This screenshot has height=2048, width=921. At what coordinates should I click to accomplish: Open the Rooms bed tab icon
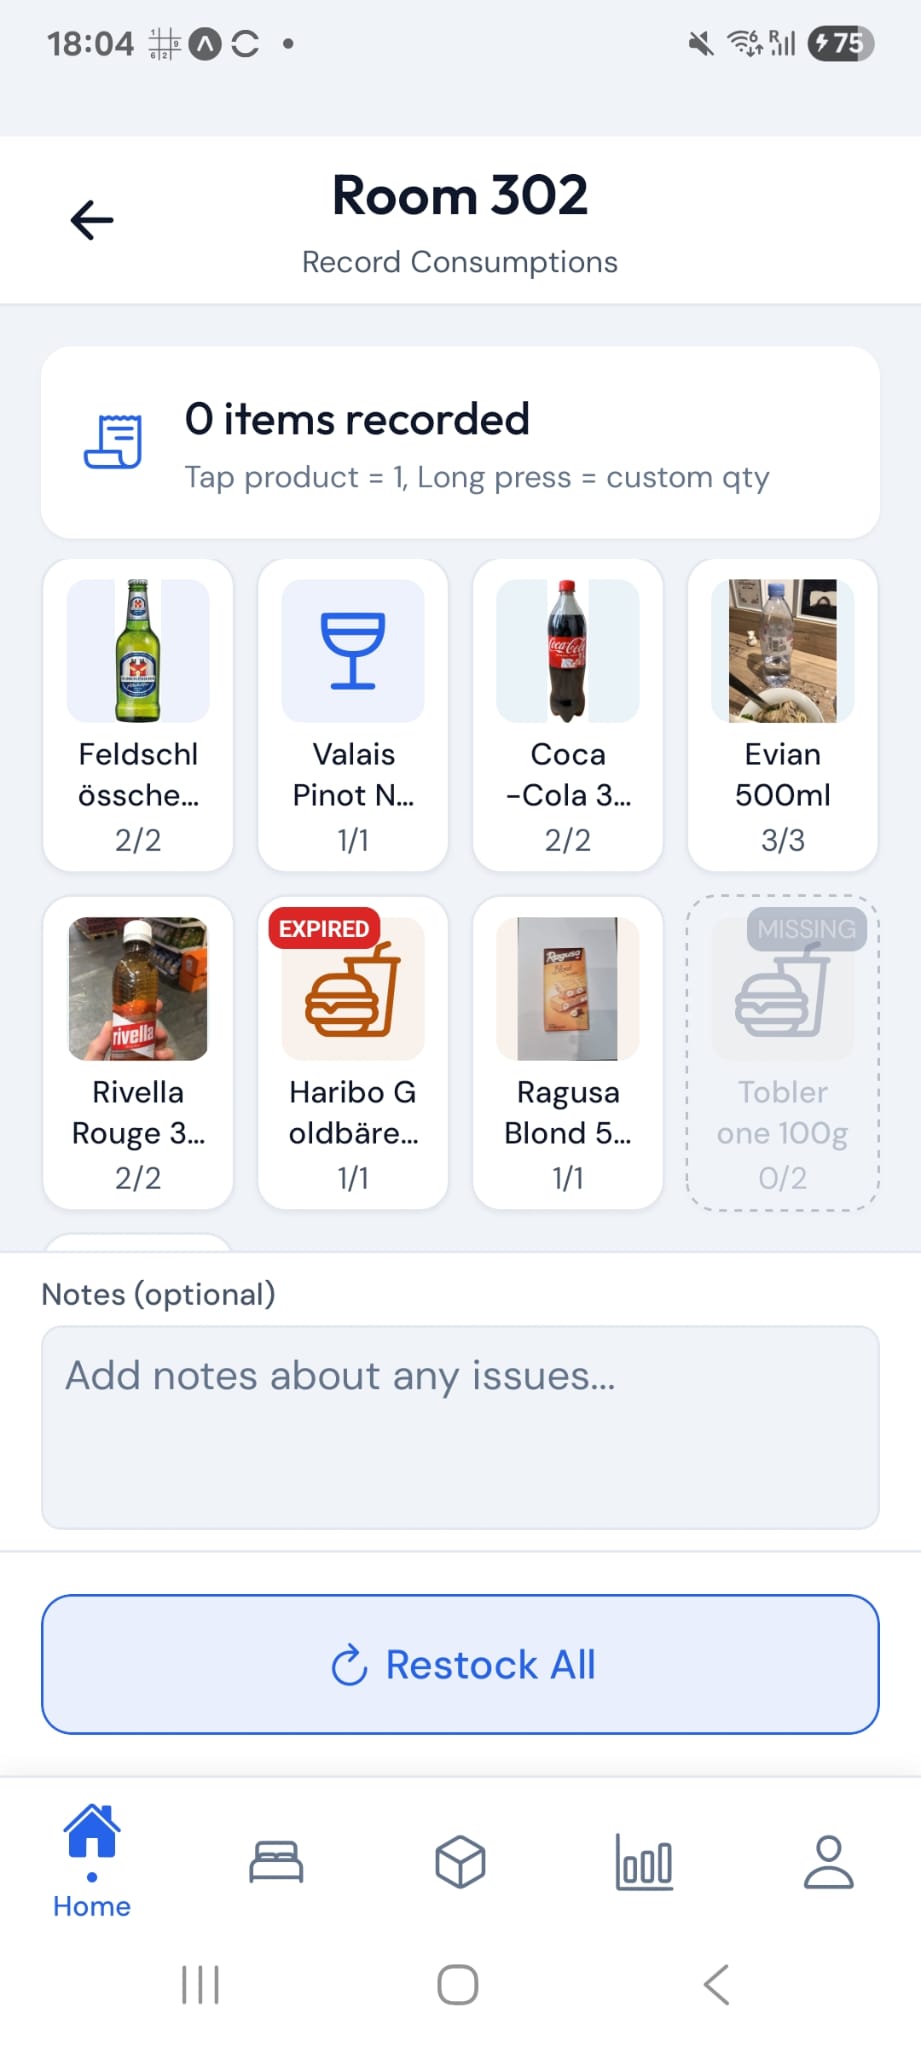[276, 1862]
